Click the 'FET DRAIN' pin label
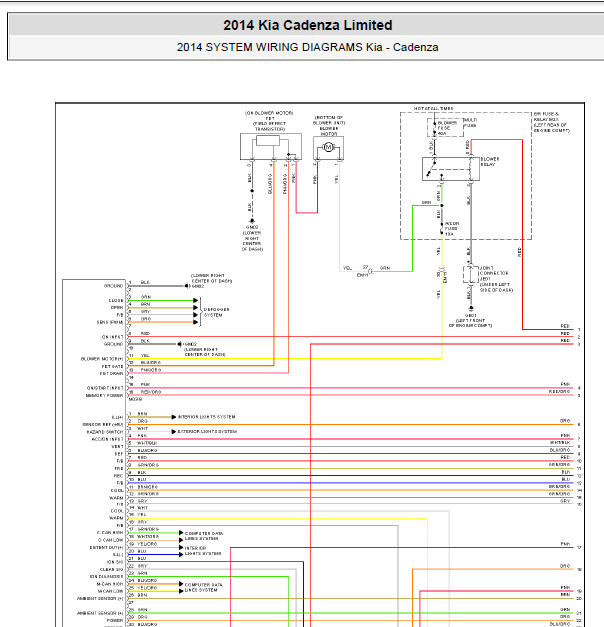 (111, 373)
